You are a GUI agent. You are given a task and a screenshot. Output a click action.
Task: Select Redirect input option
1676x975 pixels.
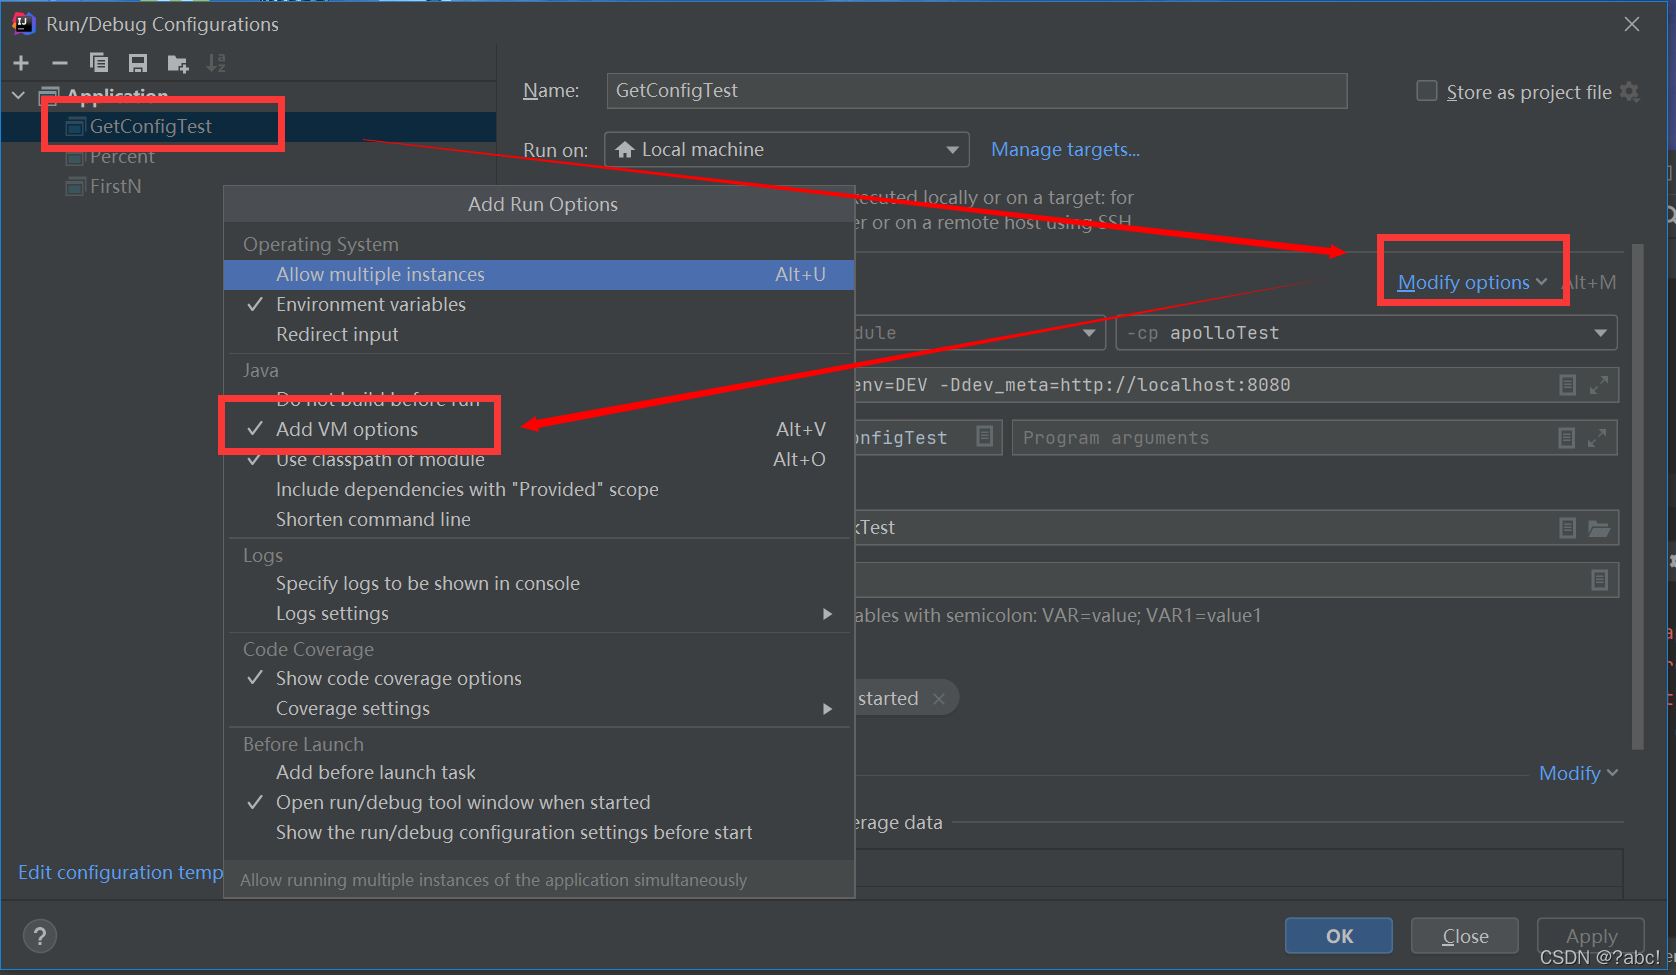[540, 334]
